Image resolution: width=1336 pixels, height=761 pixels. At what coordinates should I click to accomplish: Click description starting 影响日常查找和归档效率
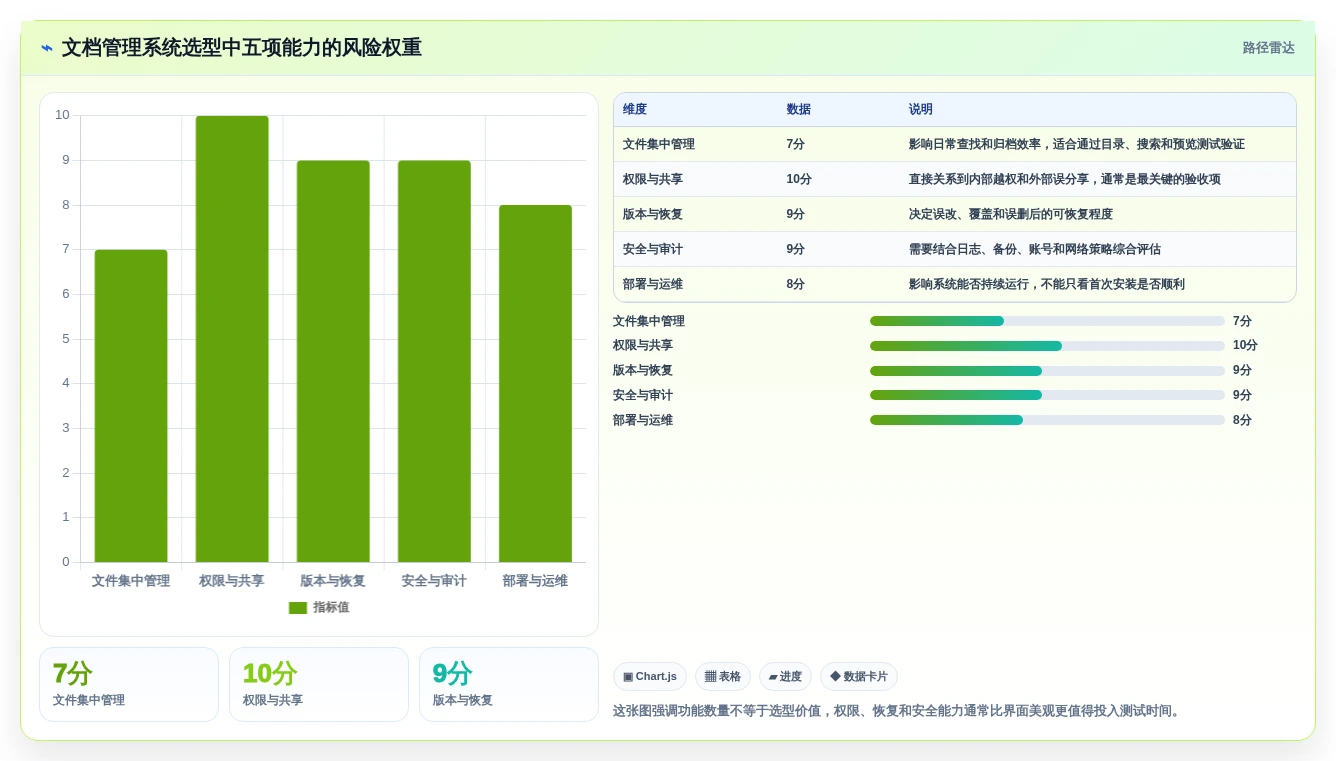tap(1076, 145)
